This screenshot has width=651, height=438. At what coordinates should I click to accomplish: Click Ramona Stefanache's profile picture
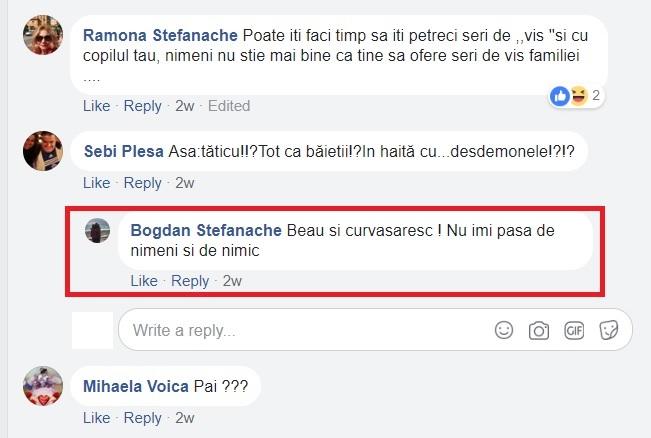43,35
